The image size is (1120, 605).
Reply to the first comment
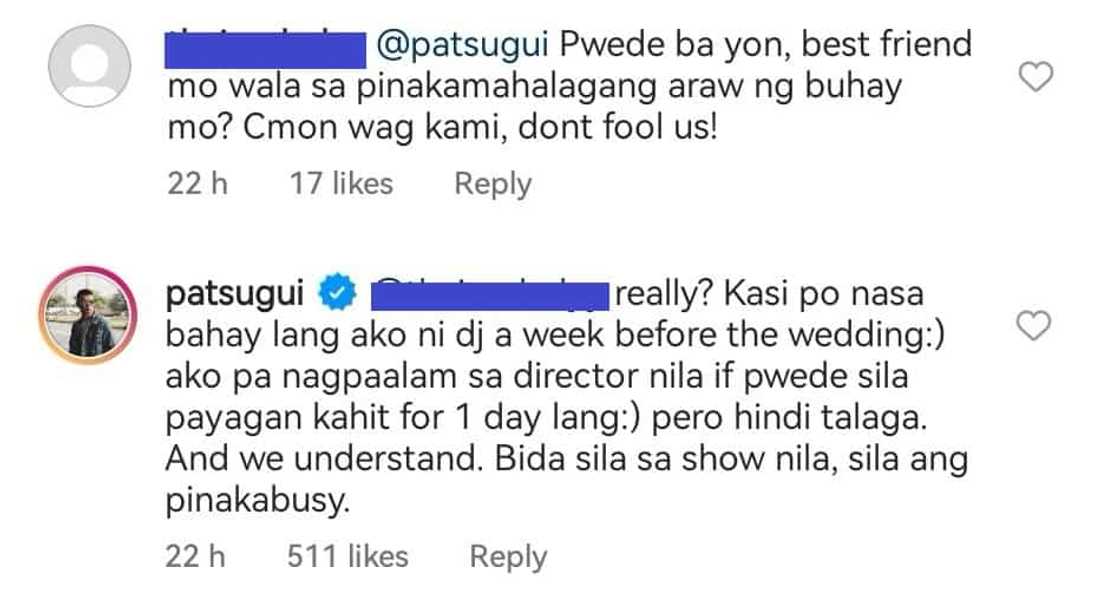coord(493,184)
